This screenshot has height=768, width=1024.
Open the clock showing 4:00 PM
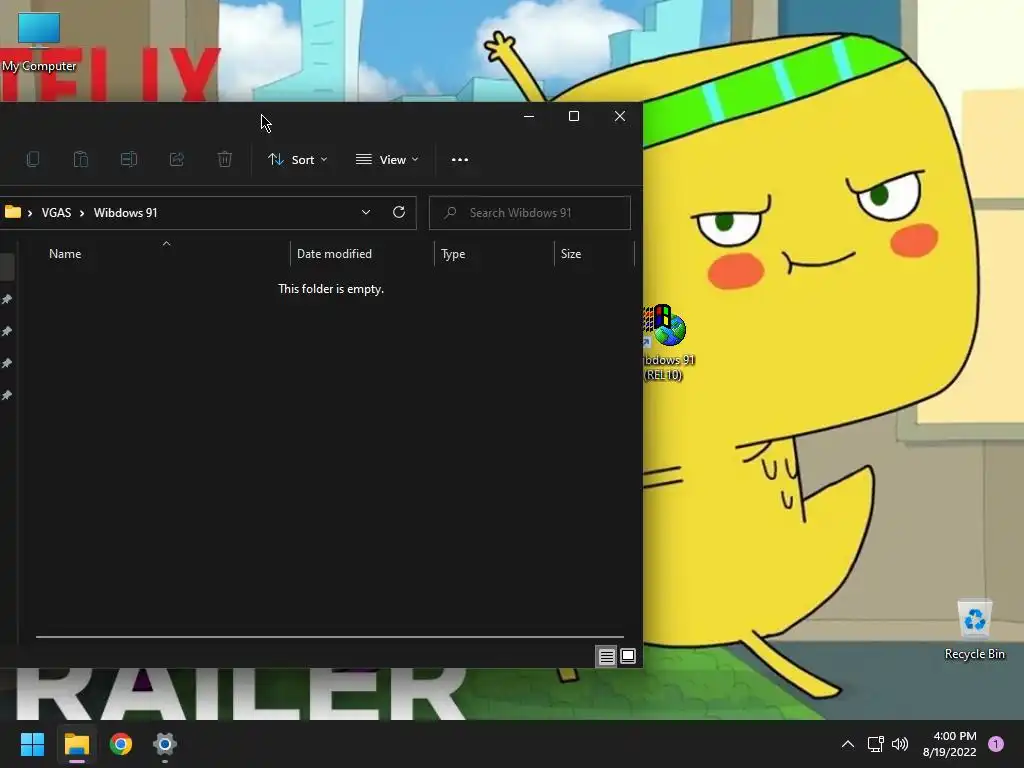tap(950, 744)
